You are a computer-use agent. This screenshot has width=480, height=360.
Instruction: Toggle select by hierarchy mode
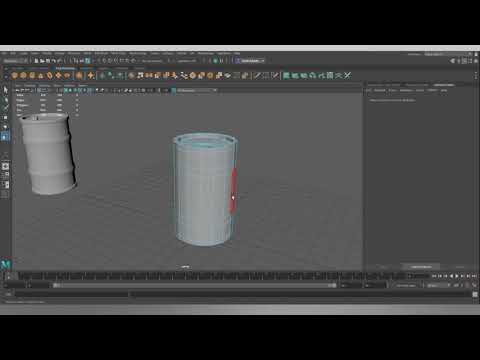pos(76,61)
